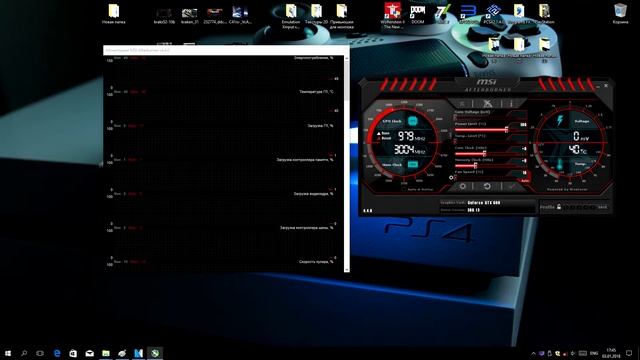Click the Mem Clock chip icon on the left gauge
Screen dimensions: 640x360
pyautogui.click(x=413, y=164)
